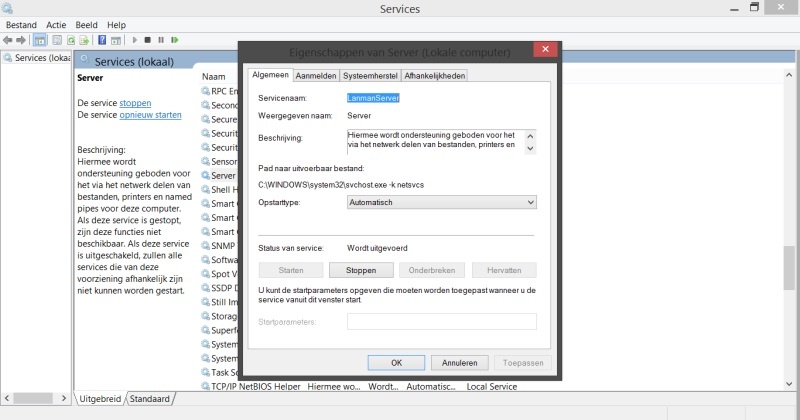Go forward with the toolbar right arrow
800x420 pixels.
coord(21,40)
